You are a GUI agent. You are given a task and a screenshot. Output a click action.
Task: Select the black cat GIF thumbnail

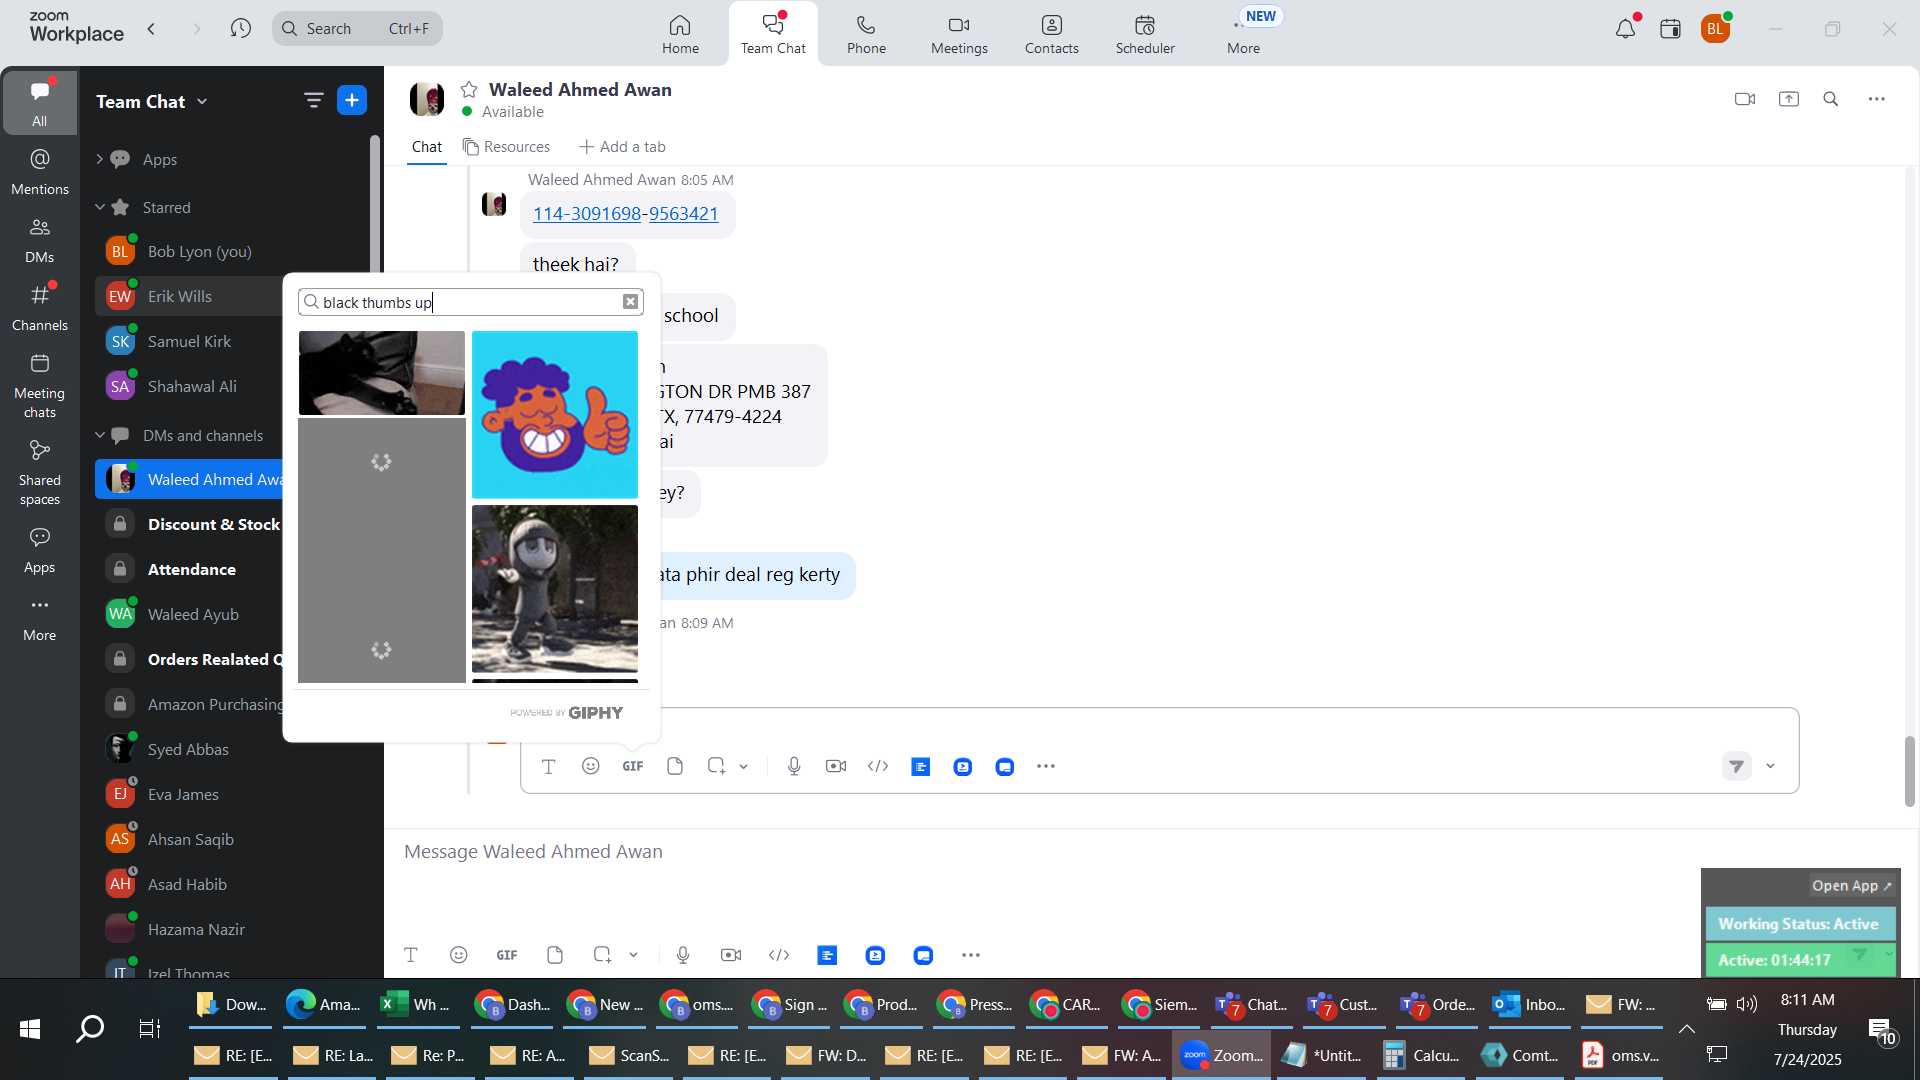click(x=382, y=373)
